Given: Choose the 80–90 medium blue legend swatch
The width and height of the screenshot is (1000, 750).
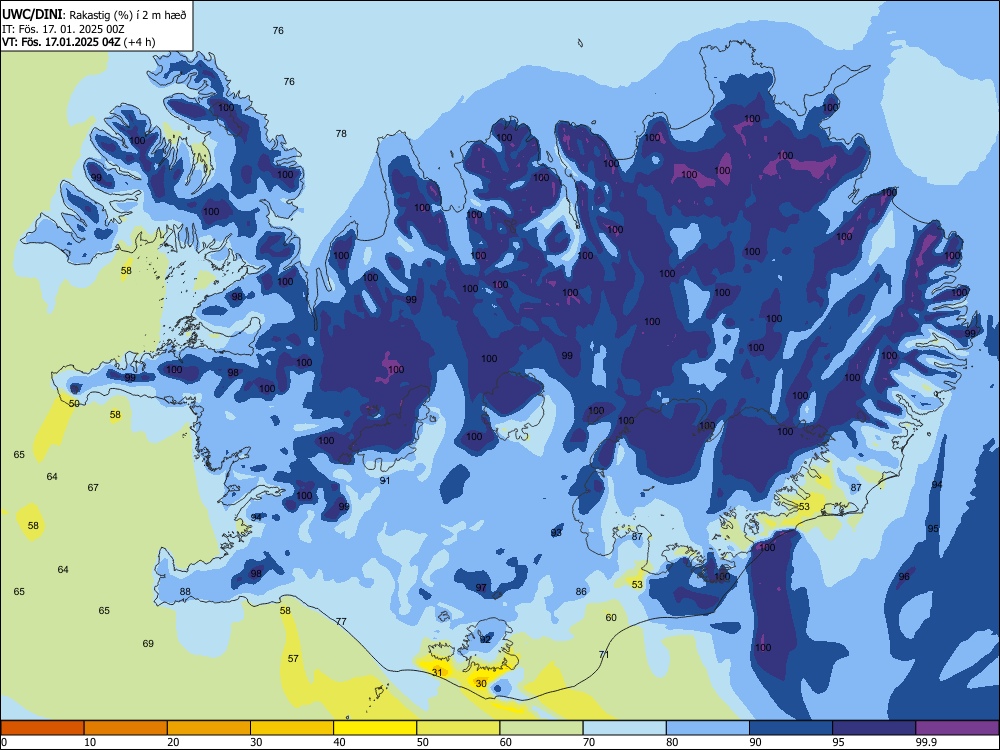Looking at the screenshot, I should (708, 728).
